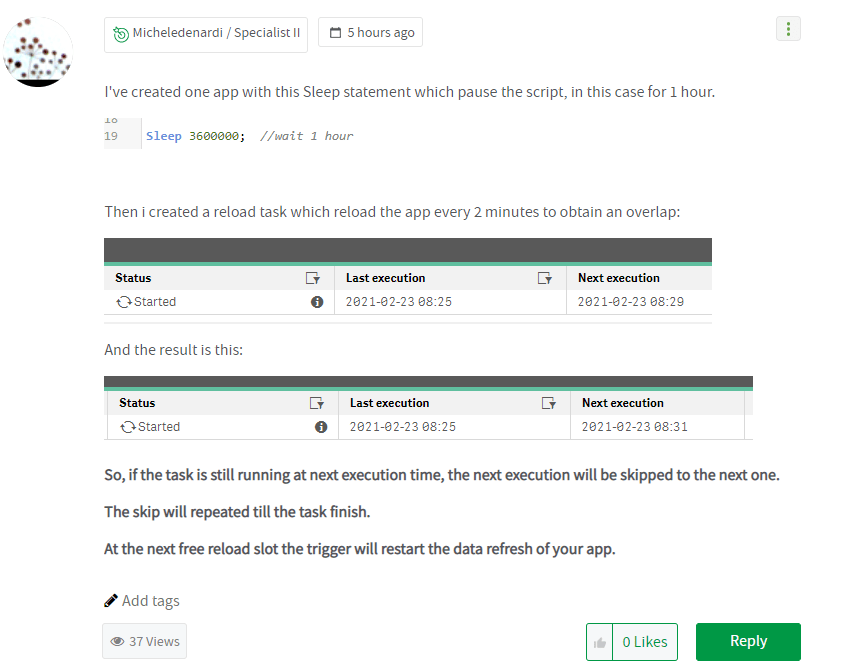Viewport: 844px width, 670px height.
Task: Open Last execution filter in second table
Action: coord(548,403)
